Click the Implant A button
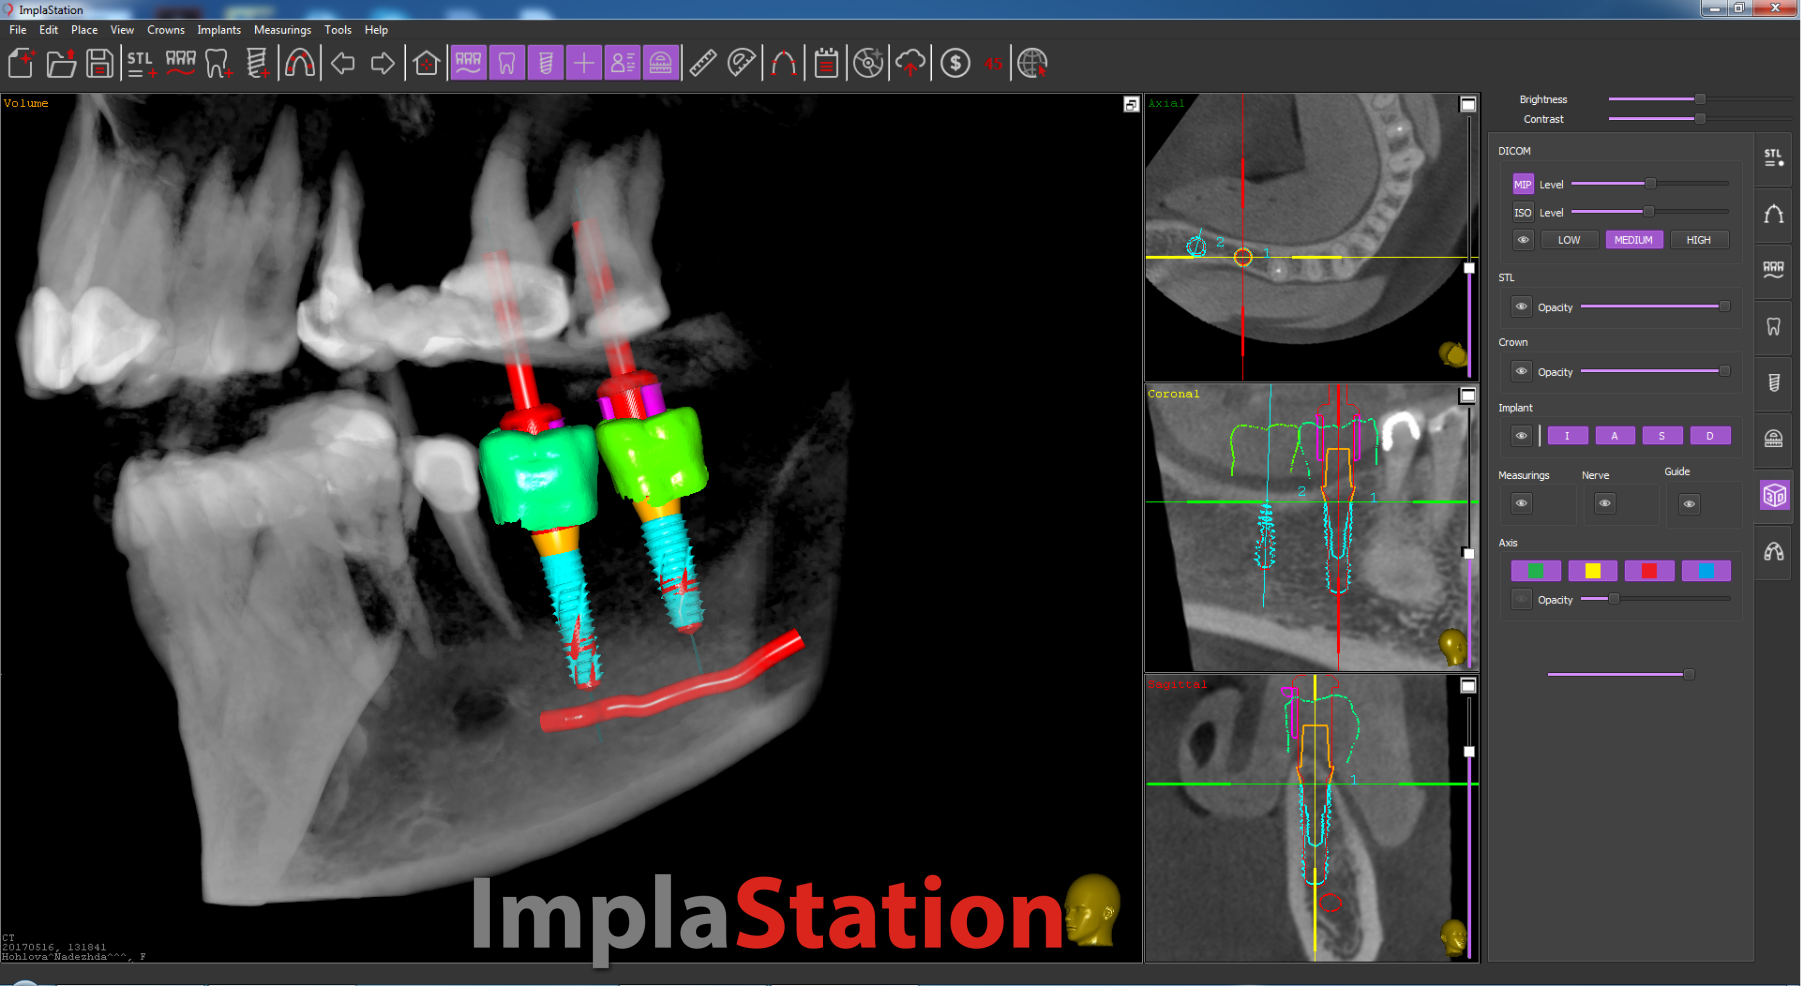The width and height of the screenshot is (1804, 986). tap(1614, 436)
